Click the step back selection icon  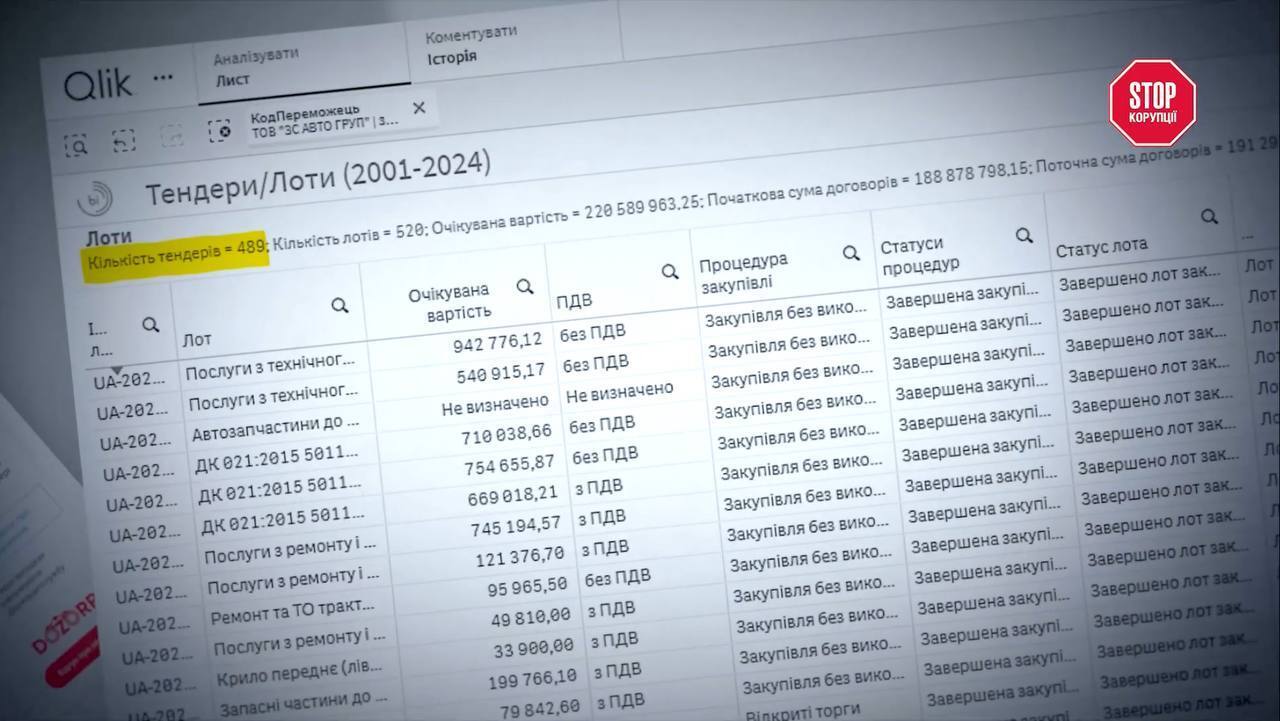pyautogui.click(x=123, y=140)
